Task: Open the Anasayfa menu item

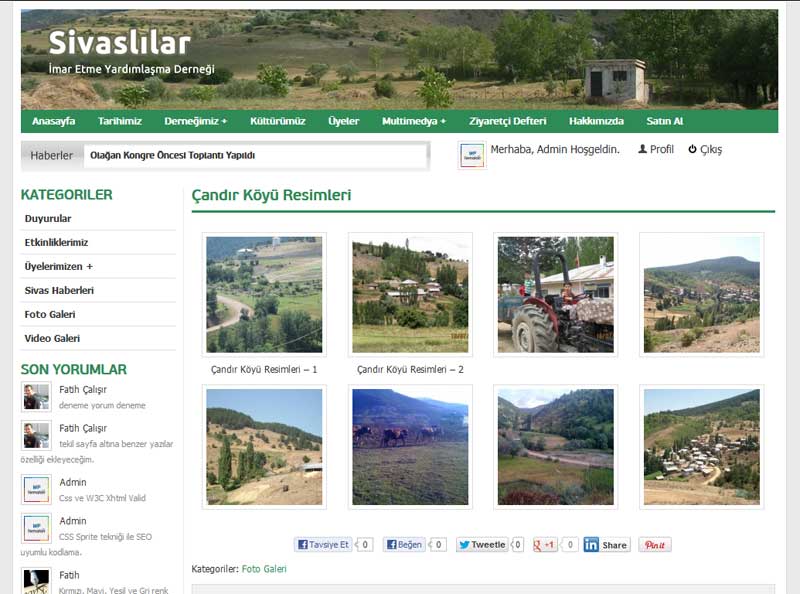Action: (54, 121)
